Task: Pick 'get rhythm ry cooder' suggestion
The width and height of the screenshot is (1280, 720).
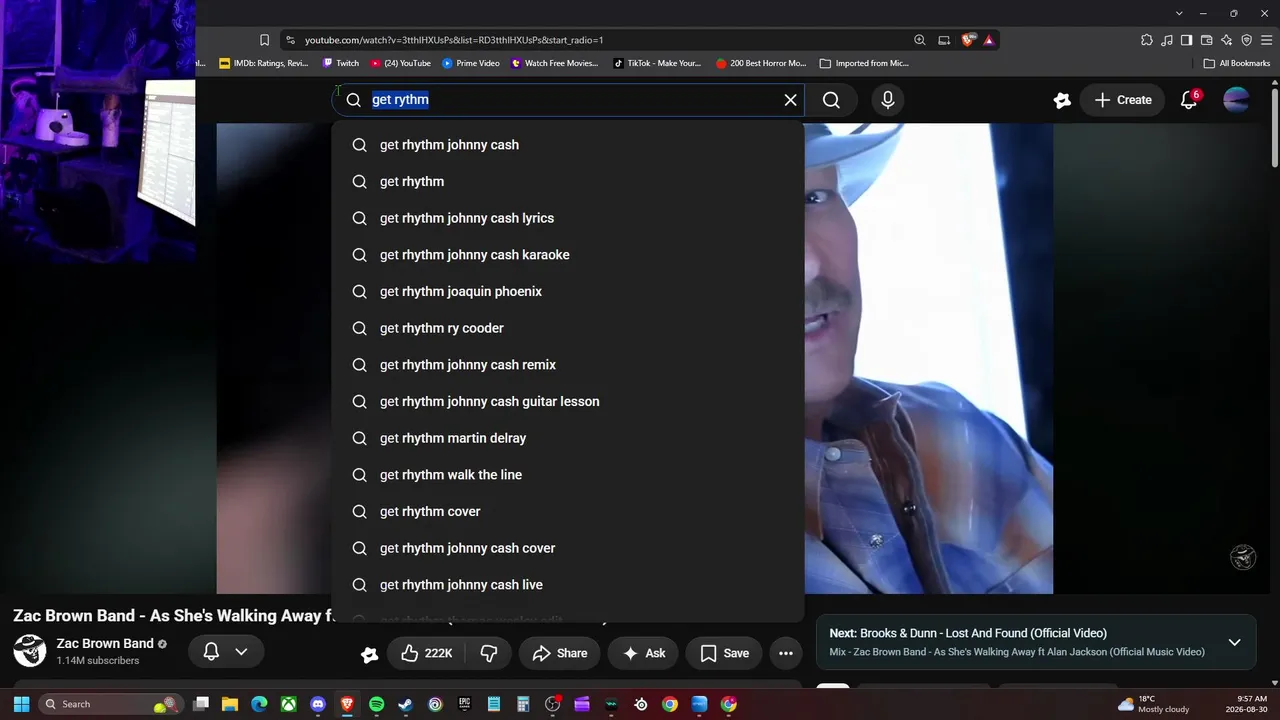Action: click(568, 328)
